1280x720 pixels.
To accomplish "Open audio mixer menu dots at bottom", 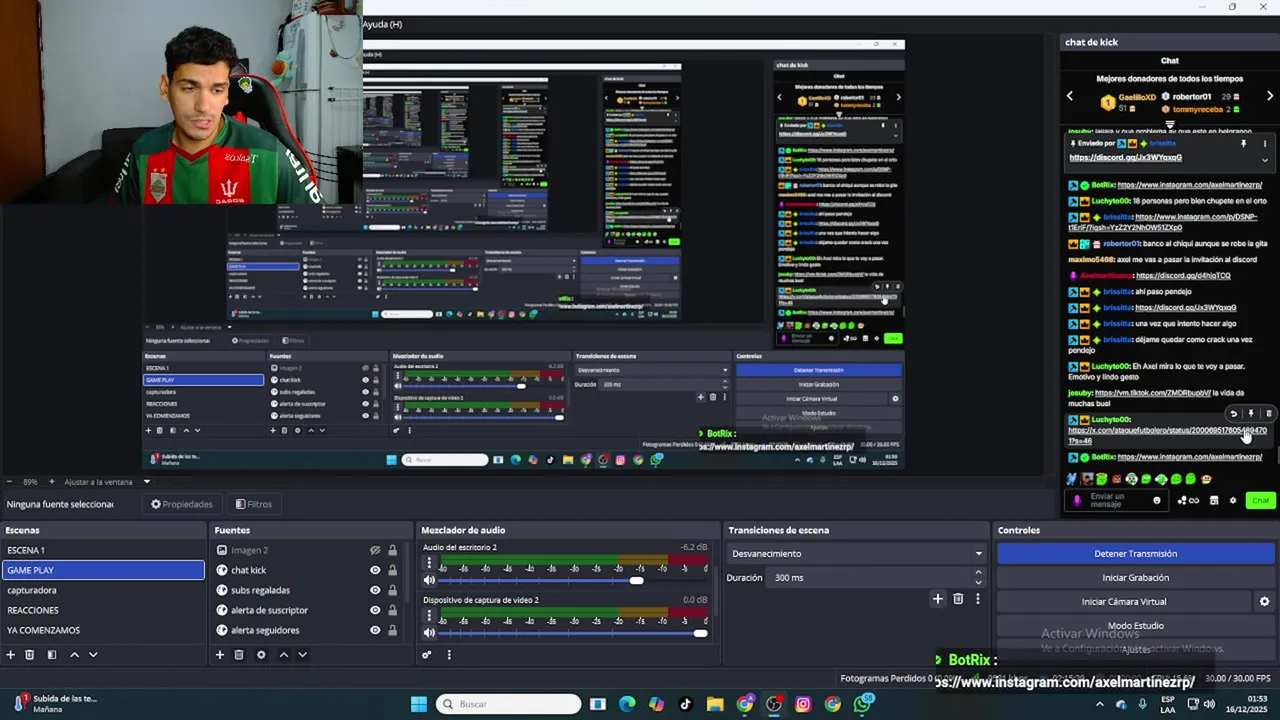I will pyautogui.click(x=449, y=655).
